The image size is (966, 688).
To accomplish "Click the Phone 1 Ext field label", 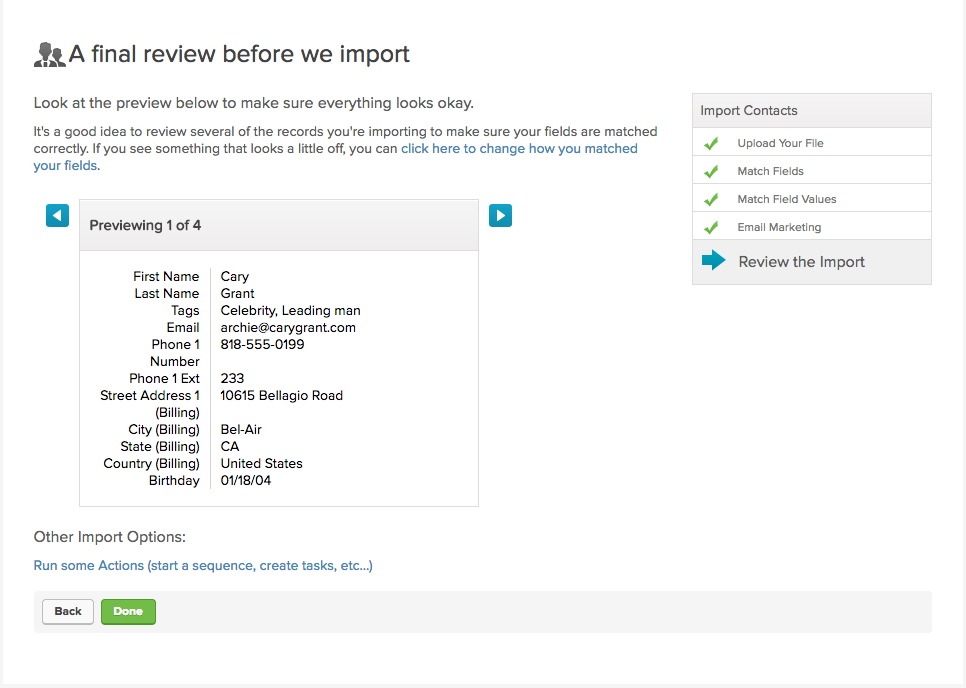I will (164, 378).
